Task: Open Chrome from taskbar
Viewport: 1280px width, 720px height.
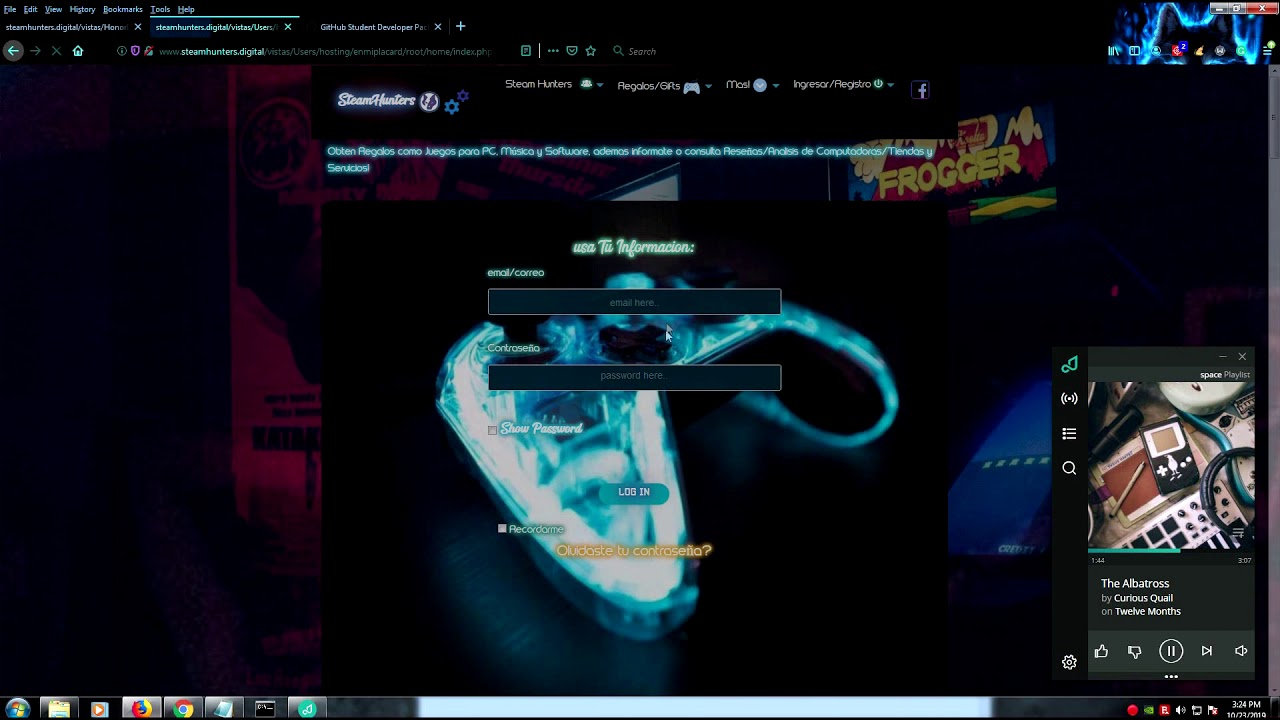Action: pos(183,709)
